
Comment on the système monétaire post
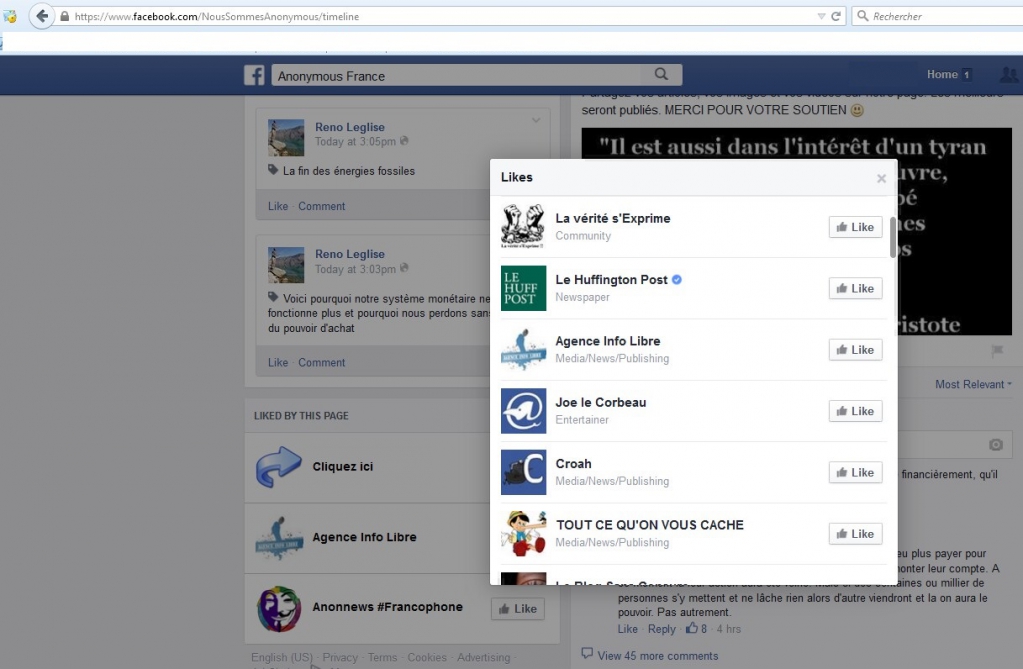coord(322,363)
